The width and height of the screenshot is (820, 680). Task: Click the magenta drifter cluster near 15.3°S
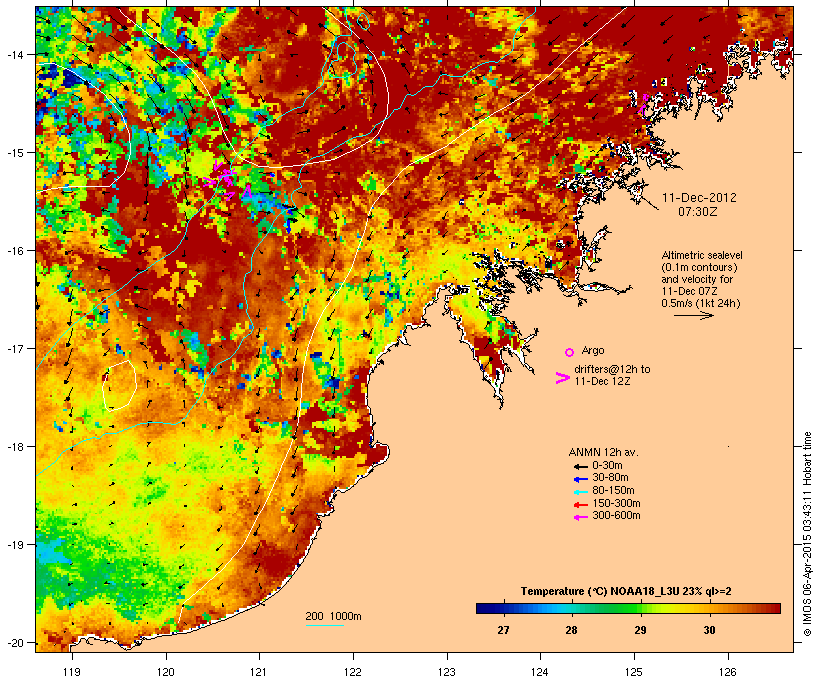coord(226,178)
